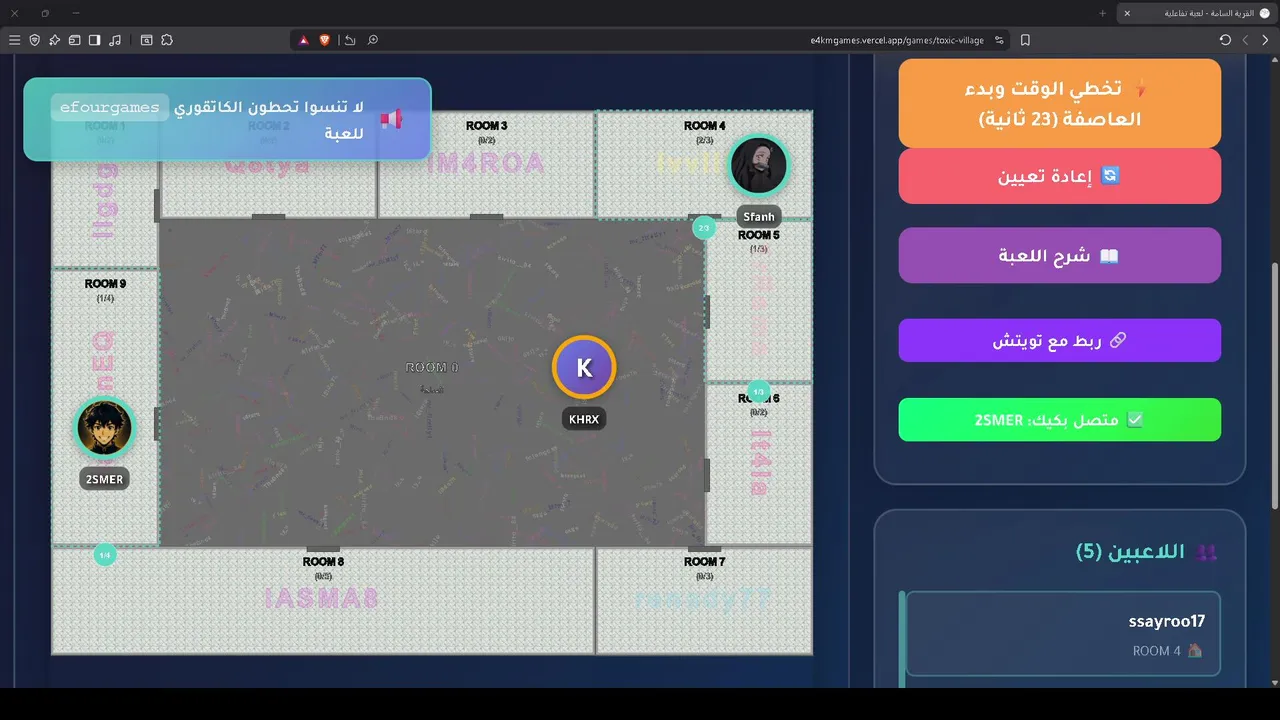Open the media music-note control
1280x720 pixels.
tap(115, 40)
